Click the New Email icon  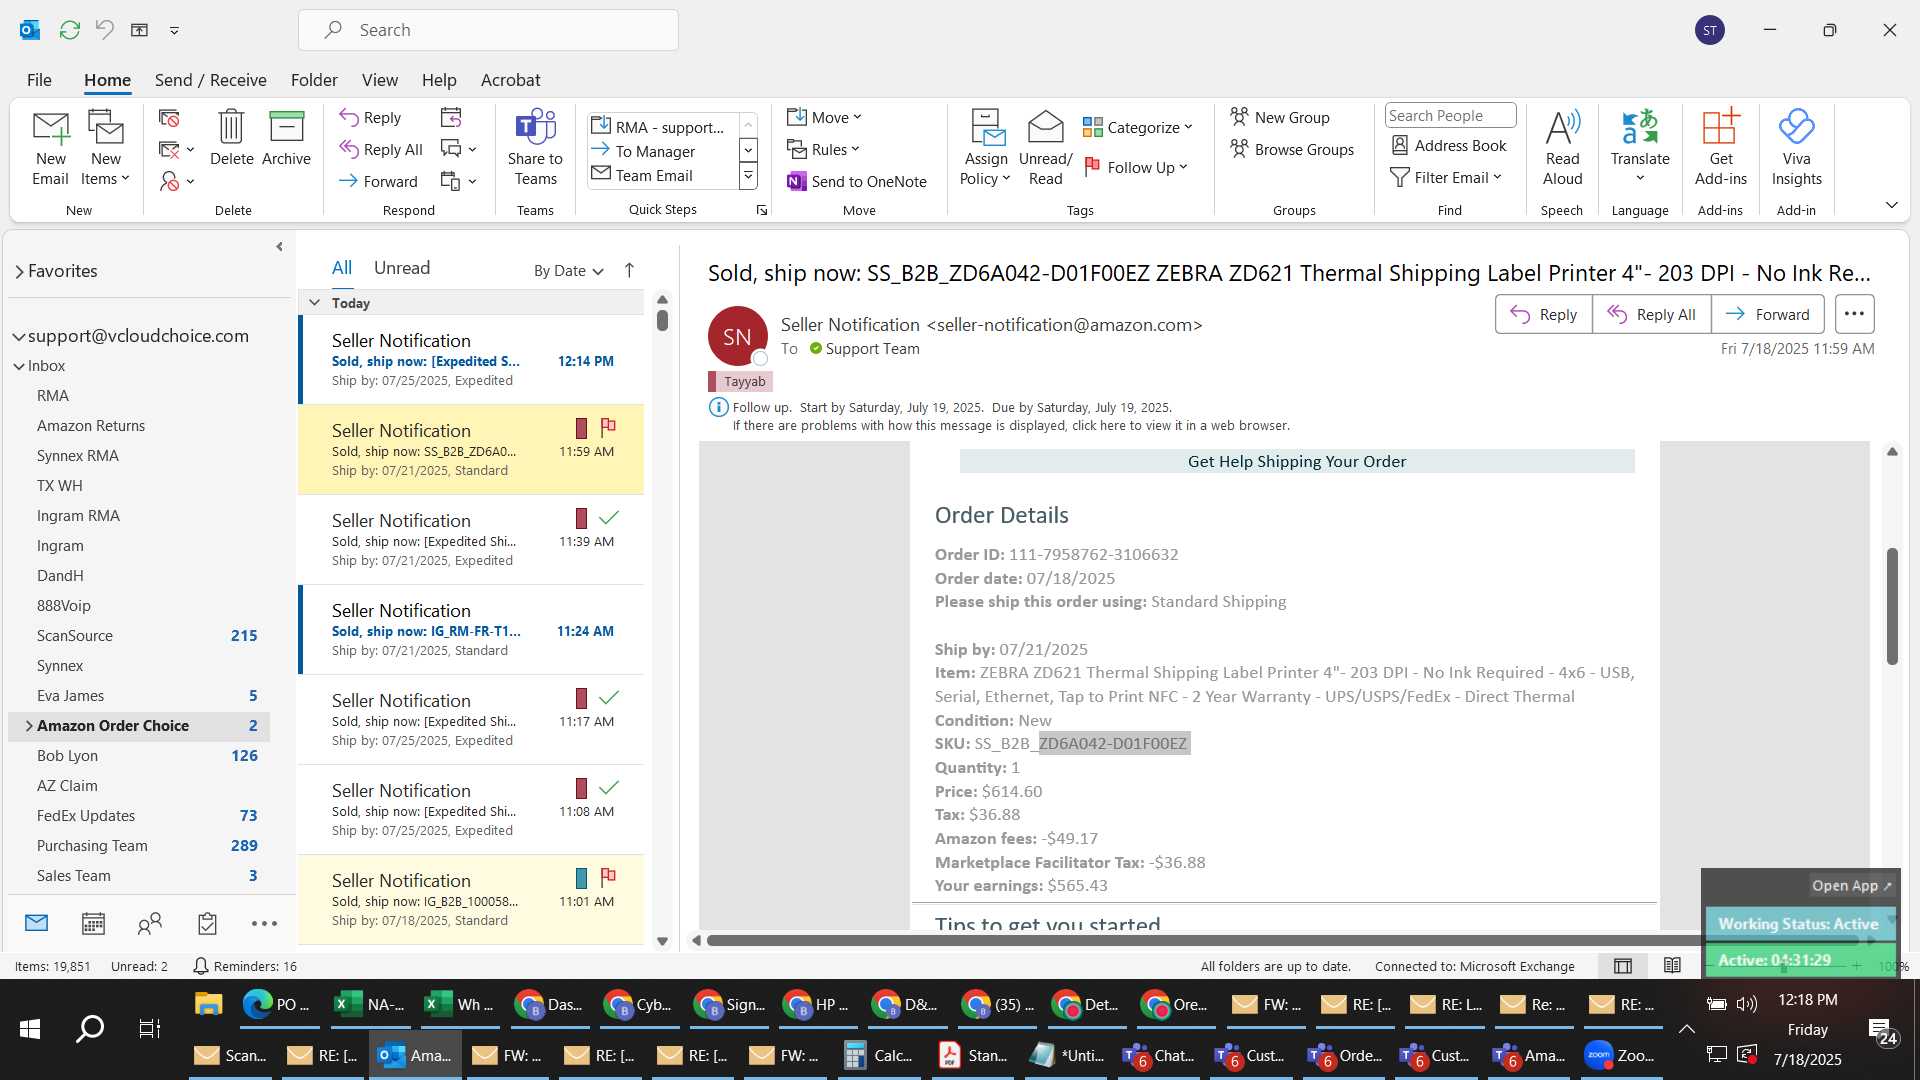click(x=50, y=148)
